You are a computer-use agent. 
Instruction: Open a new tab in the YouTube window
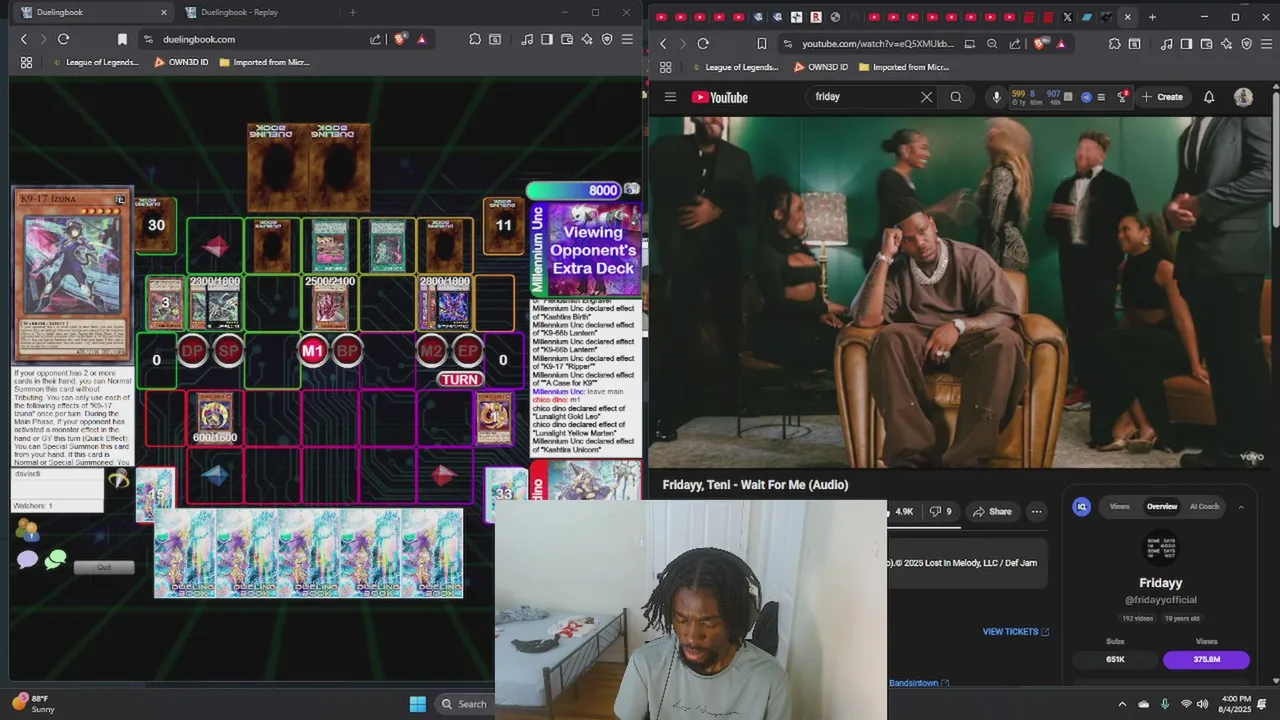1152,17
